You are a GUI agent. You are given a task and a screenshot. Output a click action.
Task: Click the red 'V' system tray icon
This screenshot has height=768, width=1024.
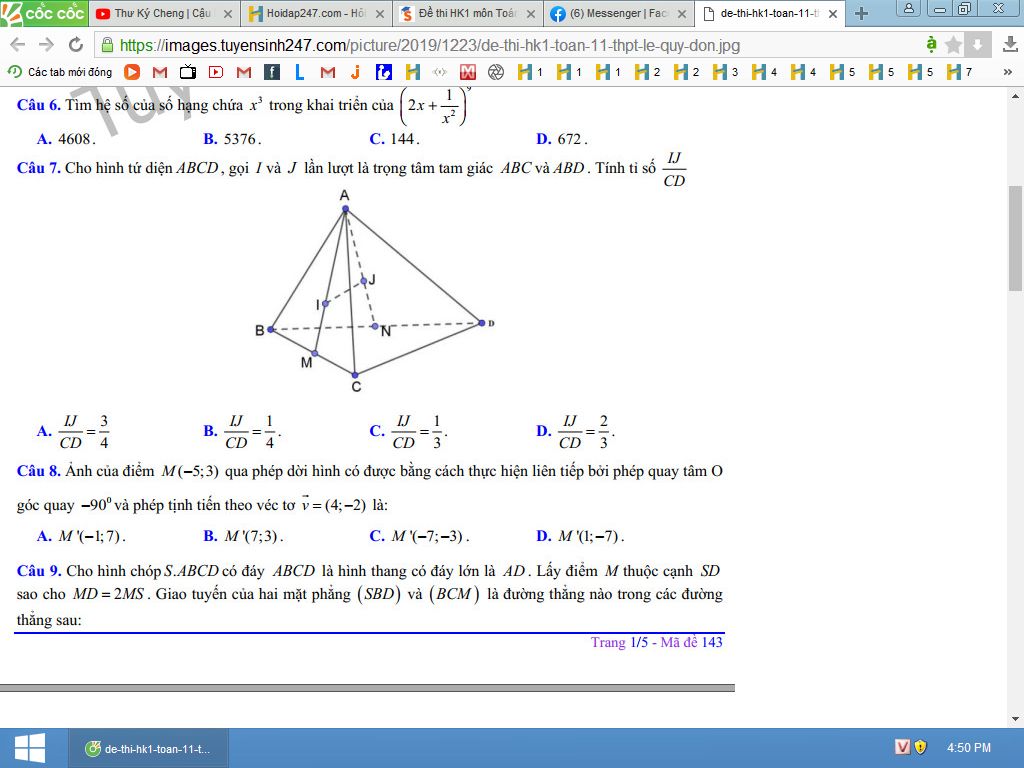point(902,746)
